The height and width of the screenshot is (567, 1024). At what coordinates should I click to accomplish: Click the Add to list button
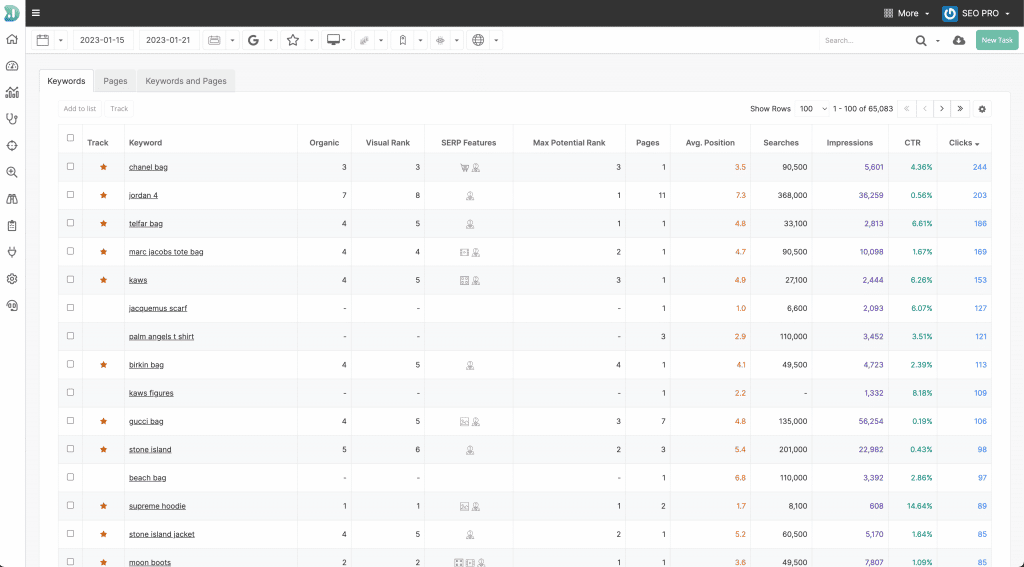click(80, 109)
